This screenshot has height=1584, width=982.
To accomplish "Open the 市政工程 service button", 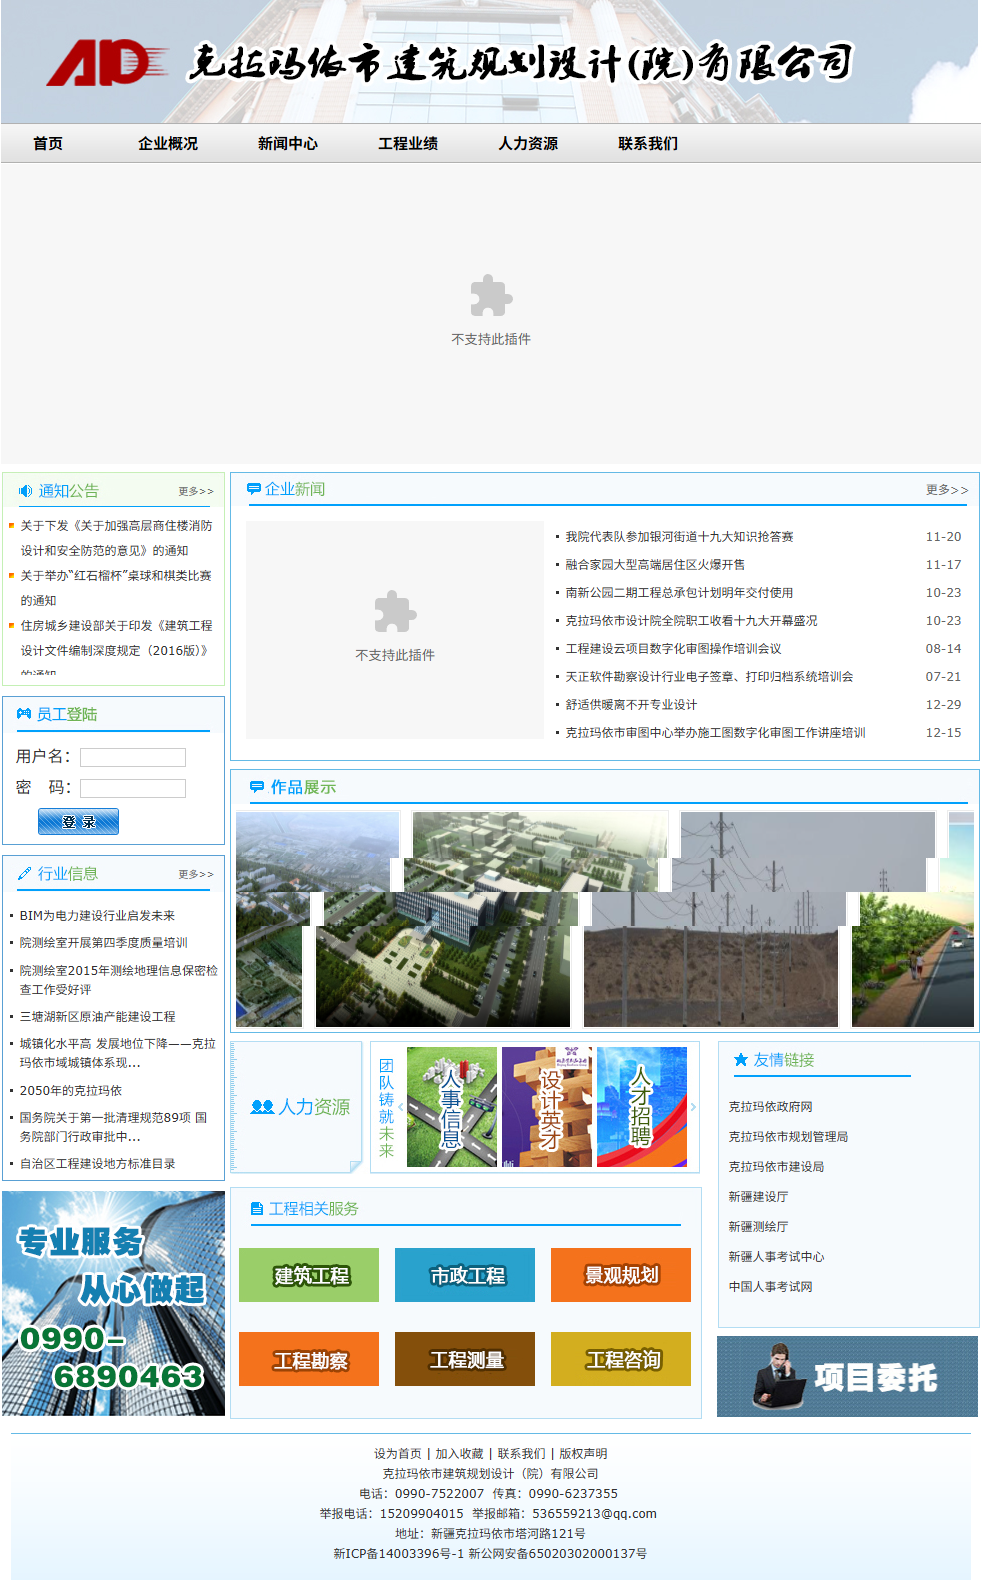I will 465,1275.
